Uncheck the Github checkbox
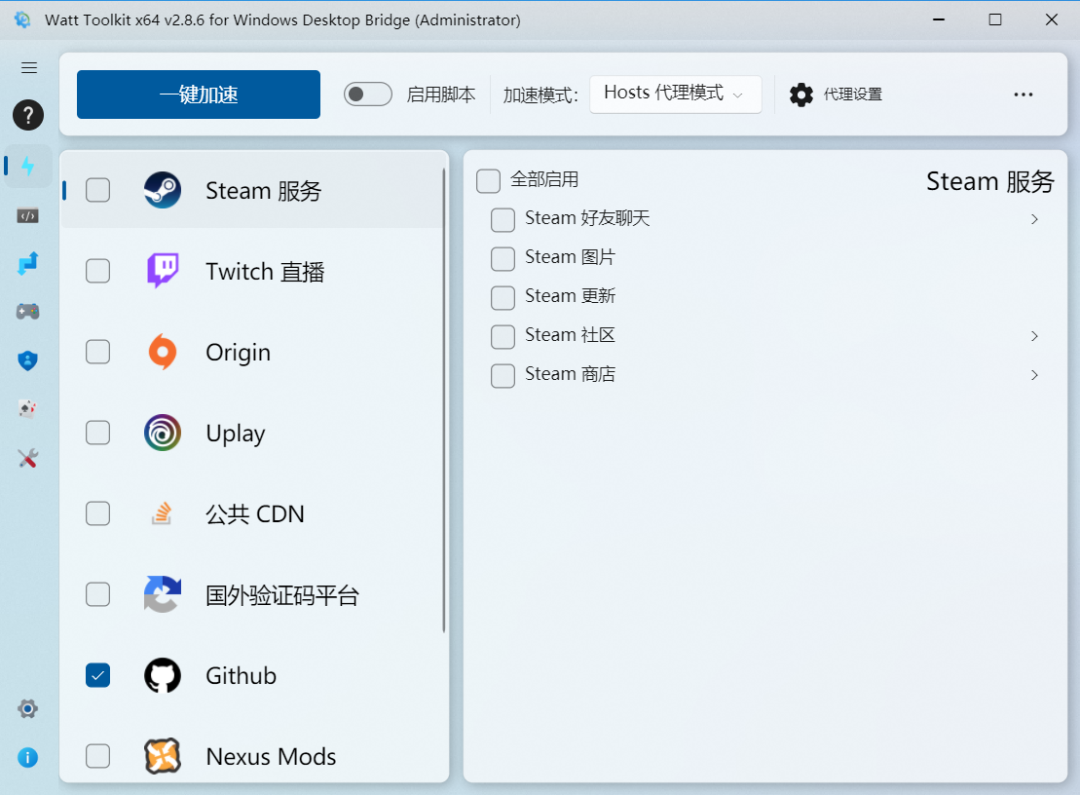1080x795 pixels. (x=97, y=675)
